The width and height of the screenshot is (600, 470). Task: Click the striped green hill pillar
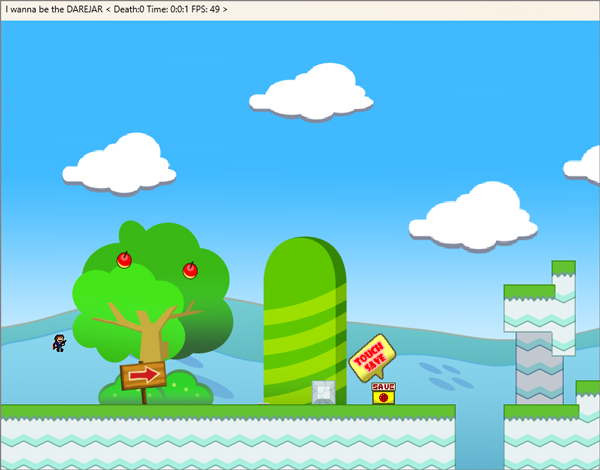click(x=305, y=321)
